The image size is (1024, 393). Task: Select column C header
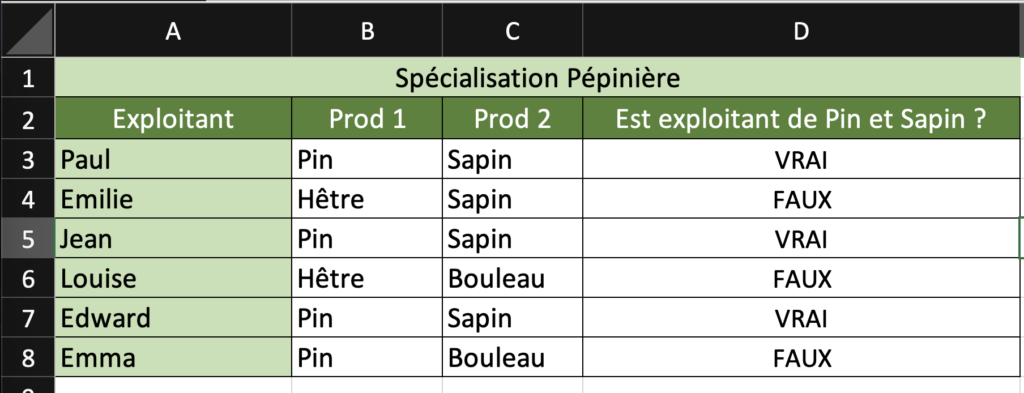[513, 31]
